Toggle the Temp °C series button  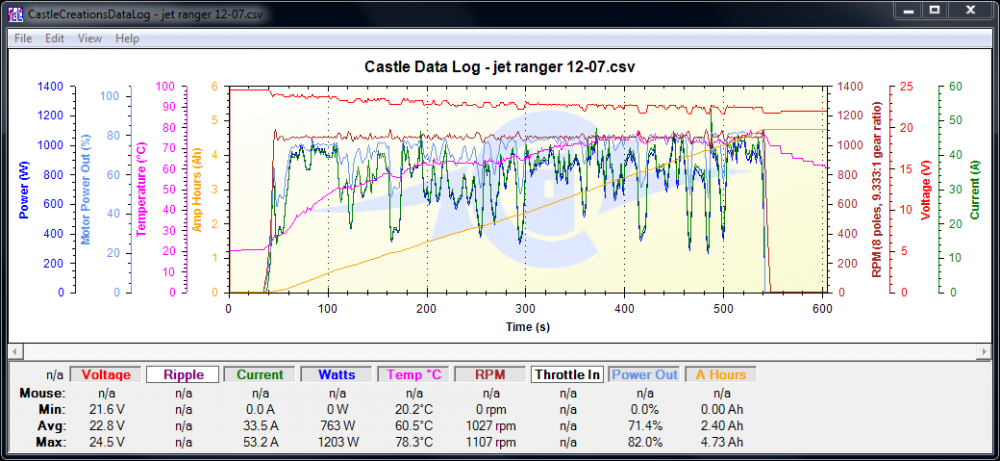(x=411, y=375)
